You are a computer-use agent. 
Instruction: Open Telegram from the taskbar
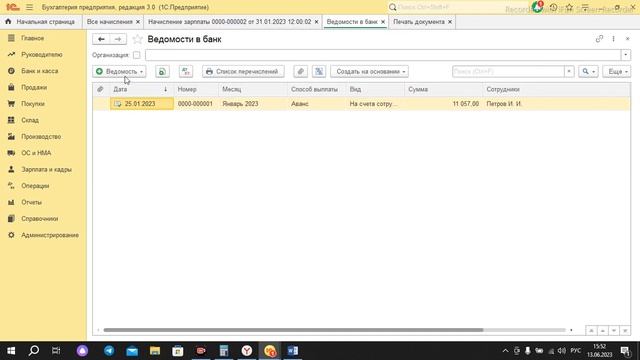[109, 351]
